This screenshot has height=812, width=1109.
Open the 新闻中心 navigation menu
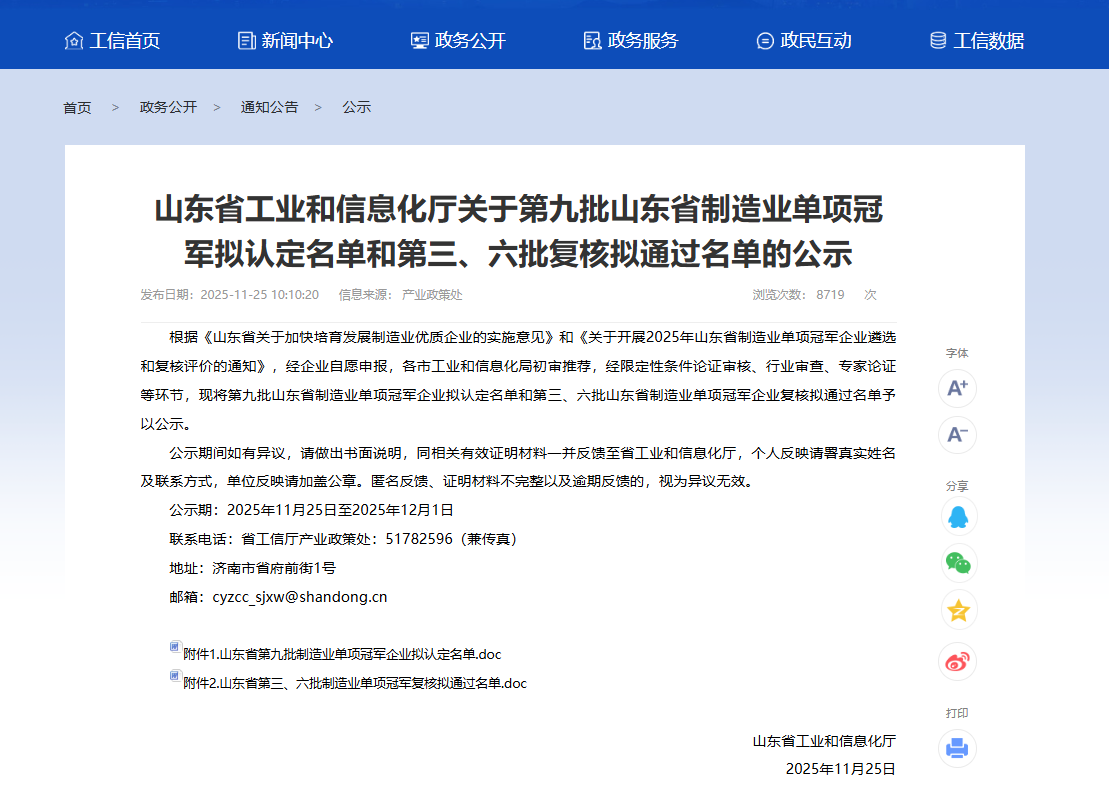click(x=296, y=41)
